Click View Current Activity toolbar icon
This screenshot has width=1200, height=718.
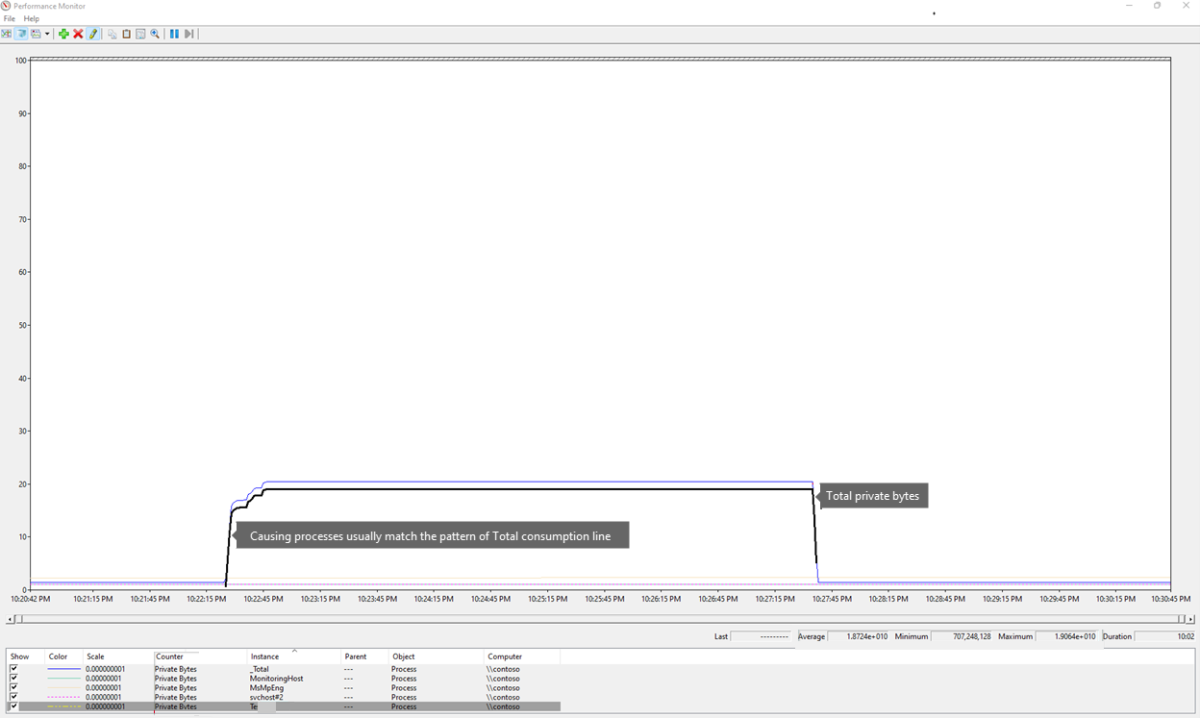click(6, 34)
